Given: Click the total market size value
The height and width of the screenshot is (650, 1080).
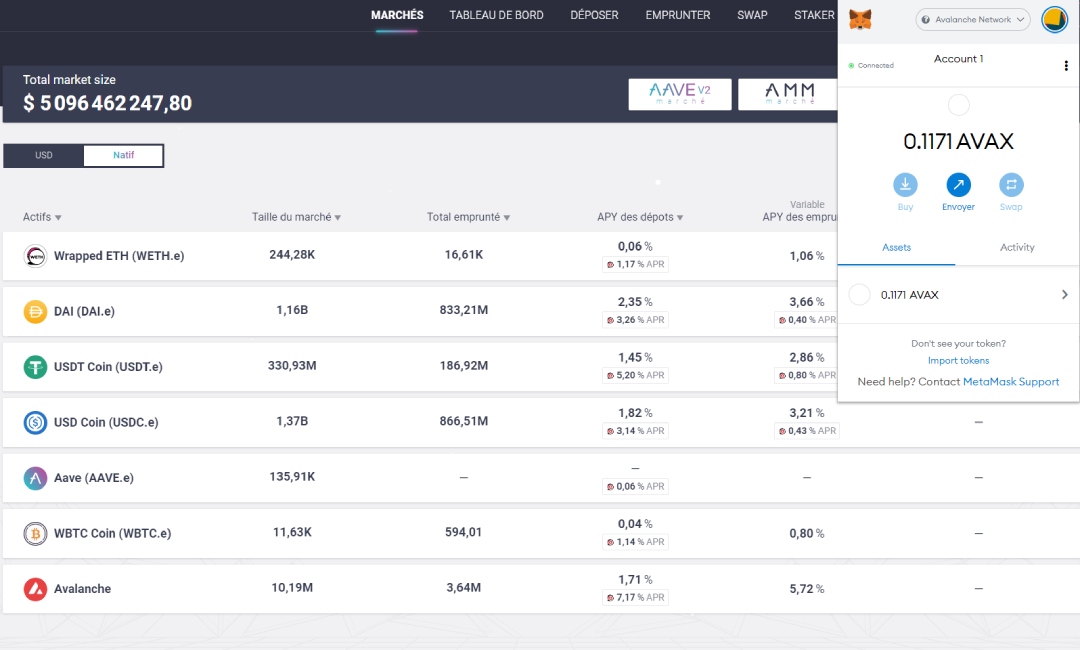Looking at the screenshot, I should pyautogui.click(x=107, y=103).
